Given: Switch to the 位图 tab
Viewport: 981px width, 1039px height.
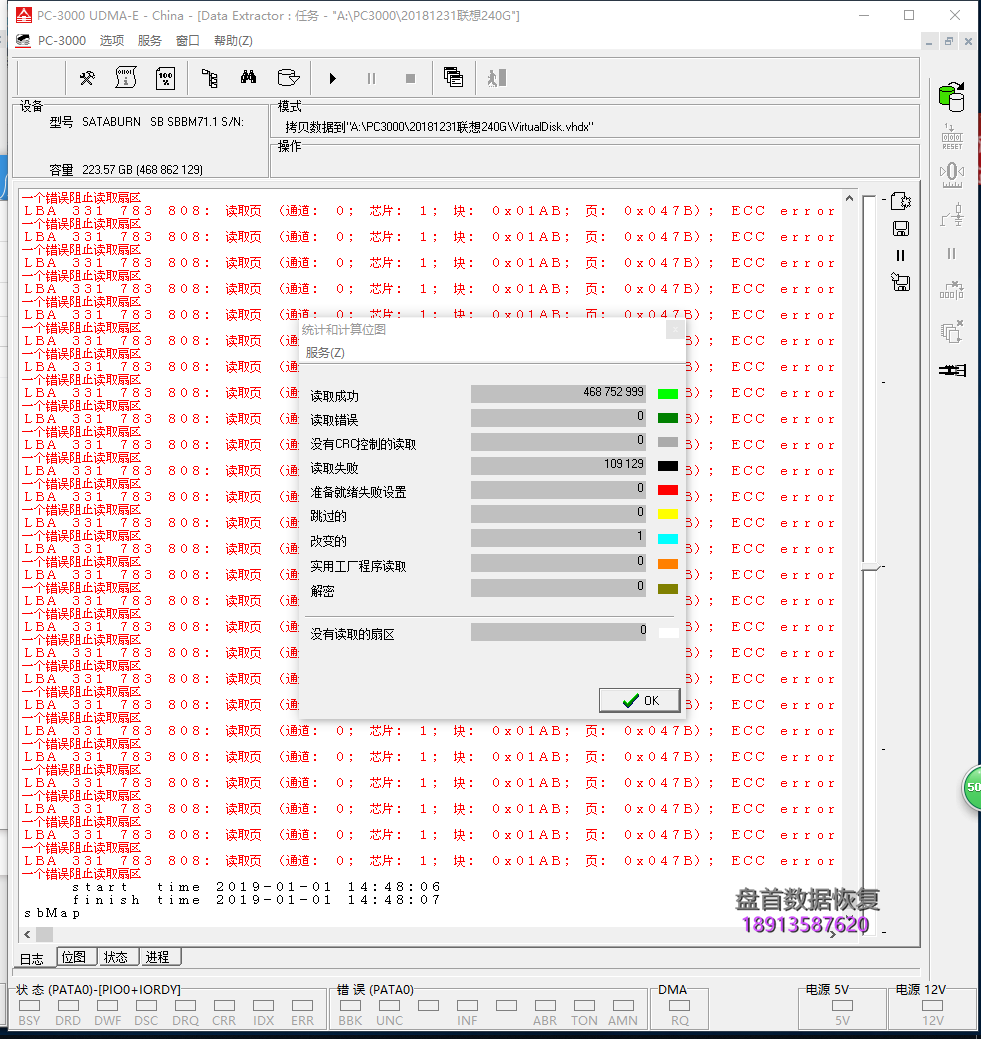Looking at the screenshot, I should tap(74, 958).
